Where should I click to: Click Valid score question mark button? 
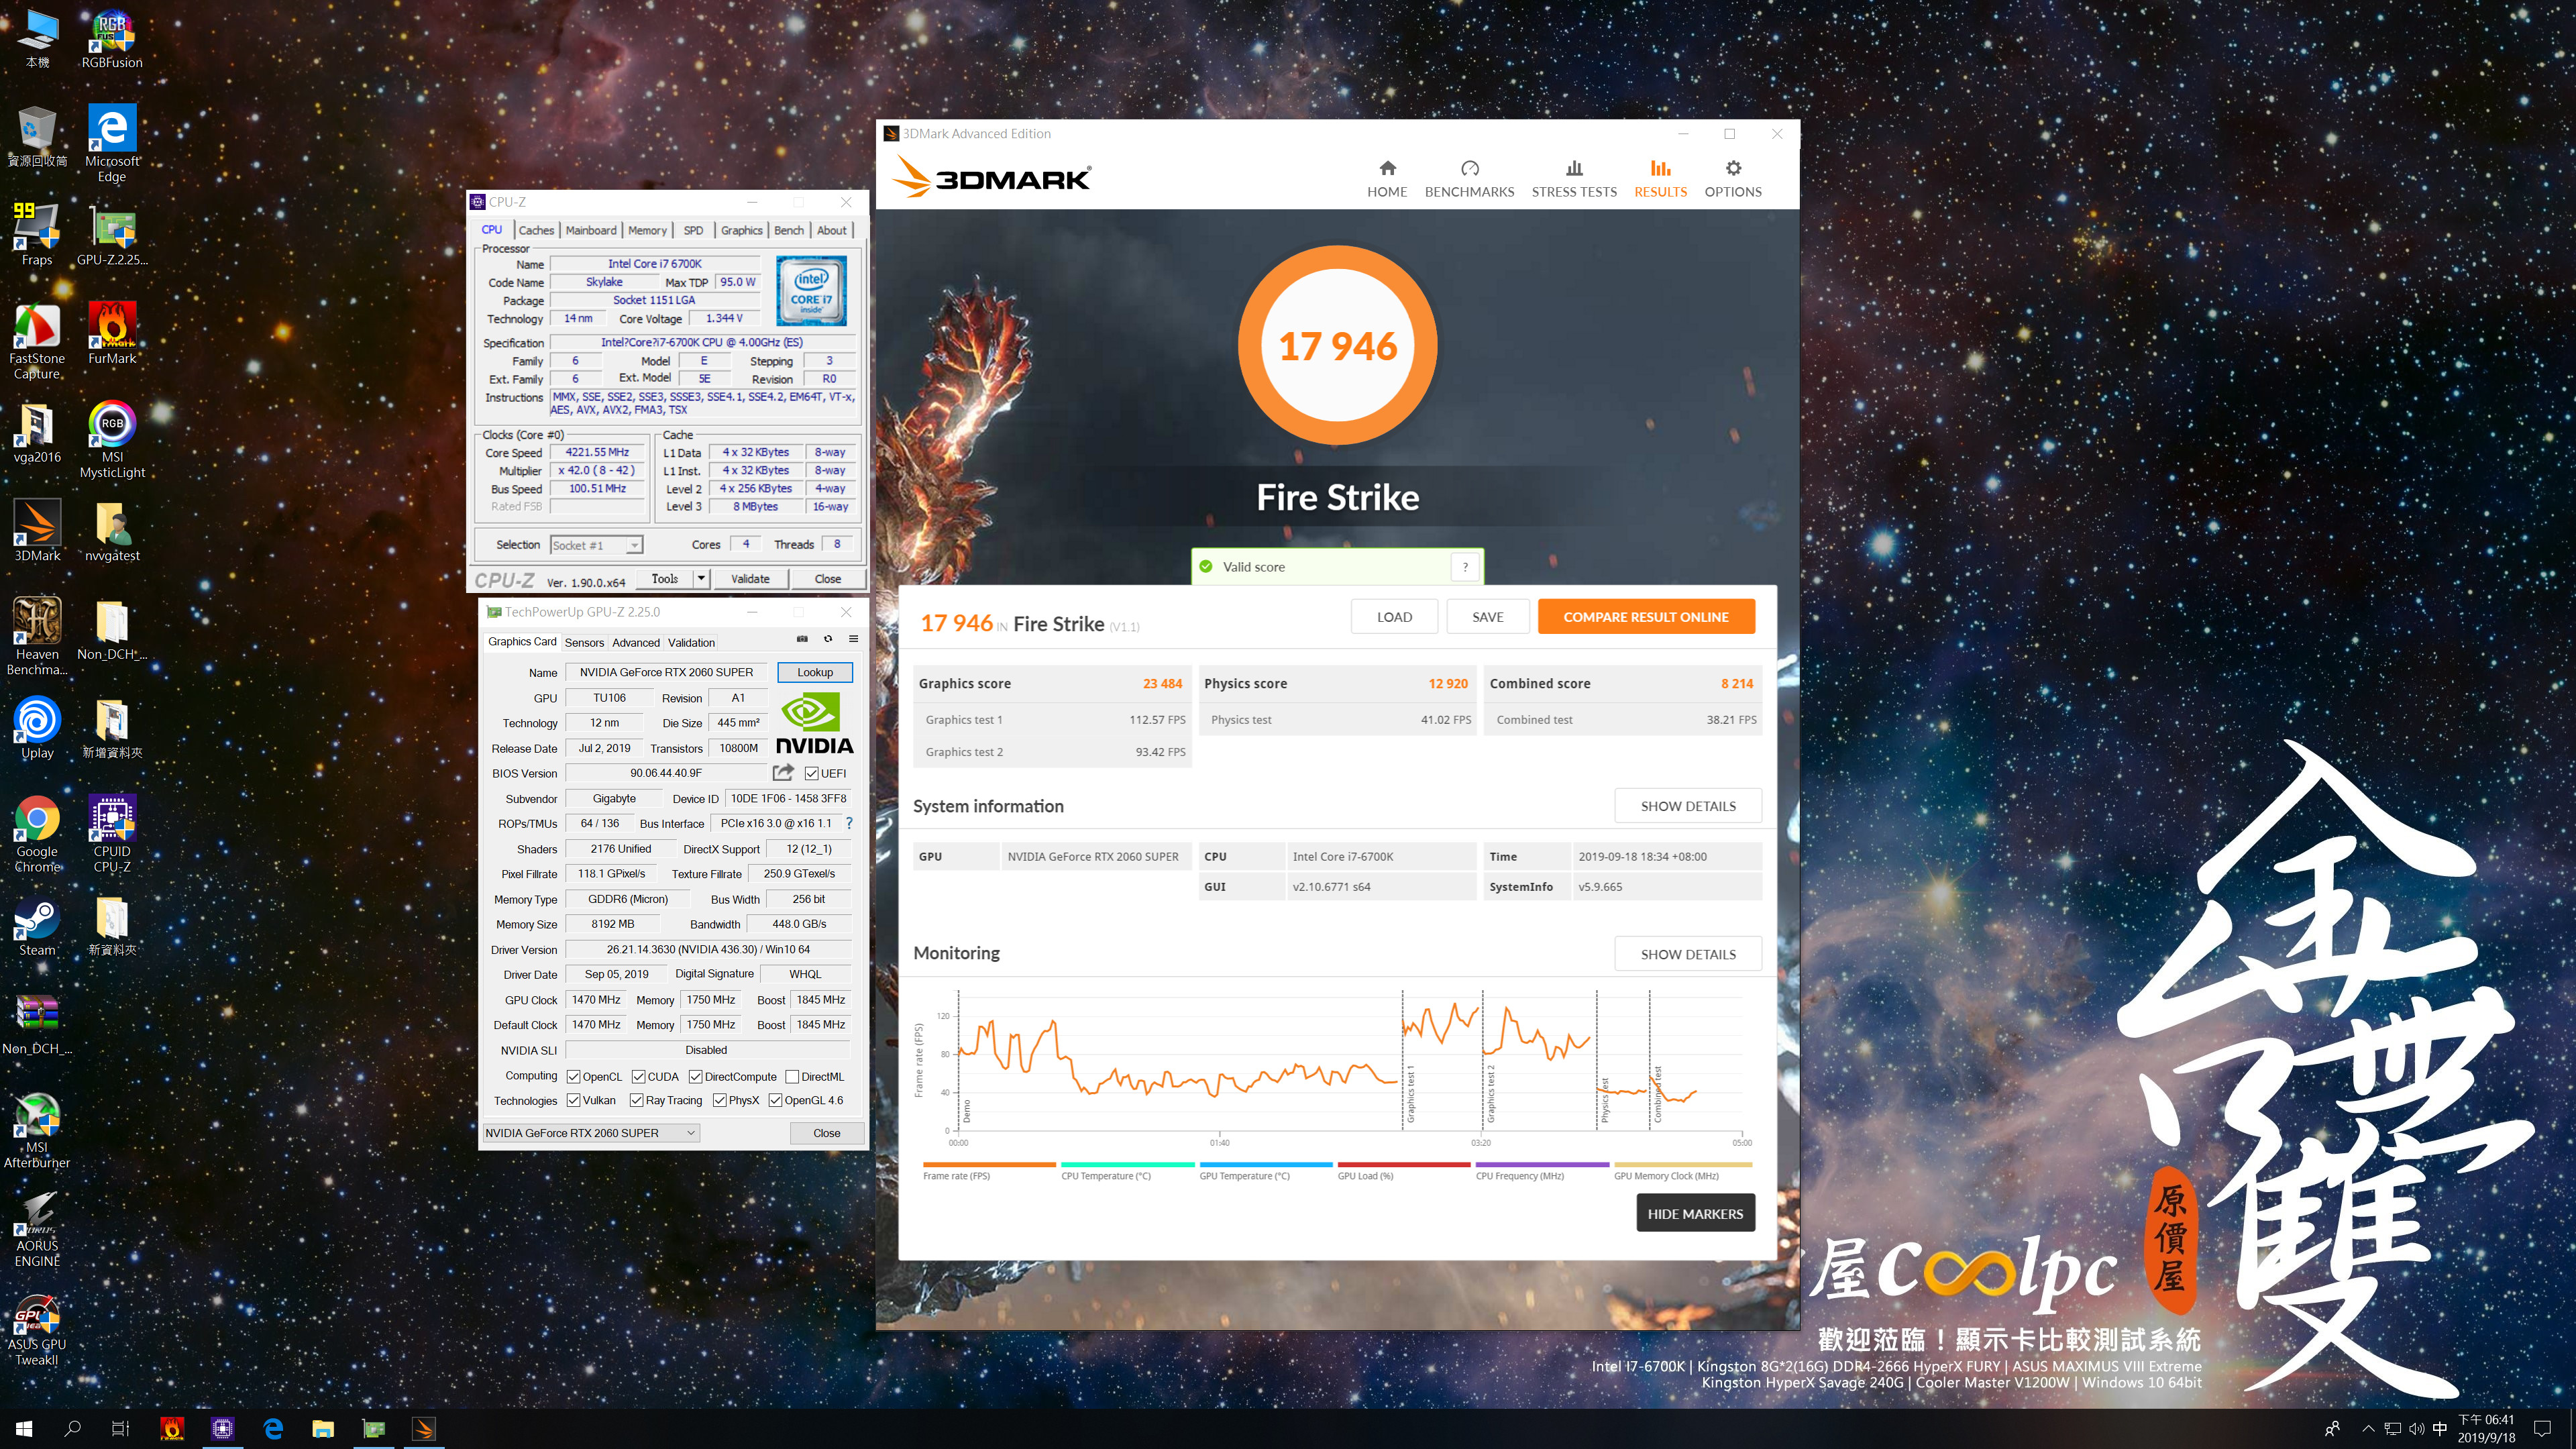(x=1465, y=567)
